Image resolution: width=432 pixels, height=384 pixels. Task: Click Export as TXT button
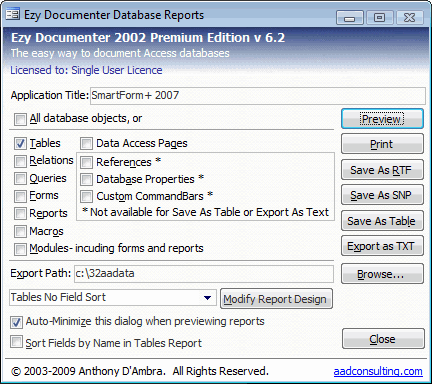[x=382, y=246]
